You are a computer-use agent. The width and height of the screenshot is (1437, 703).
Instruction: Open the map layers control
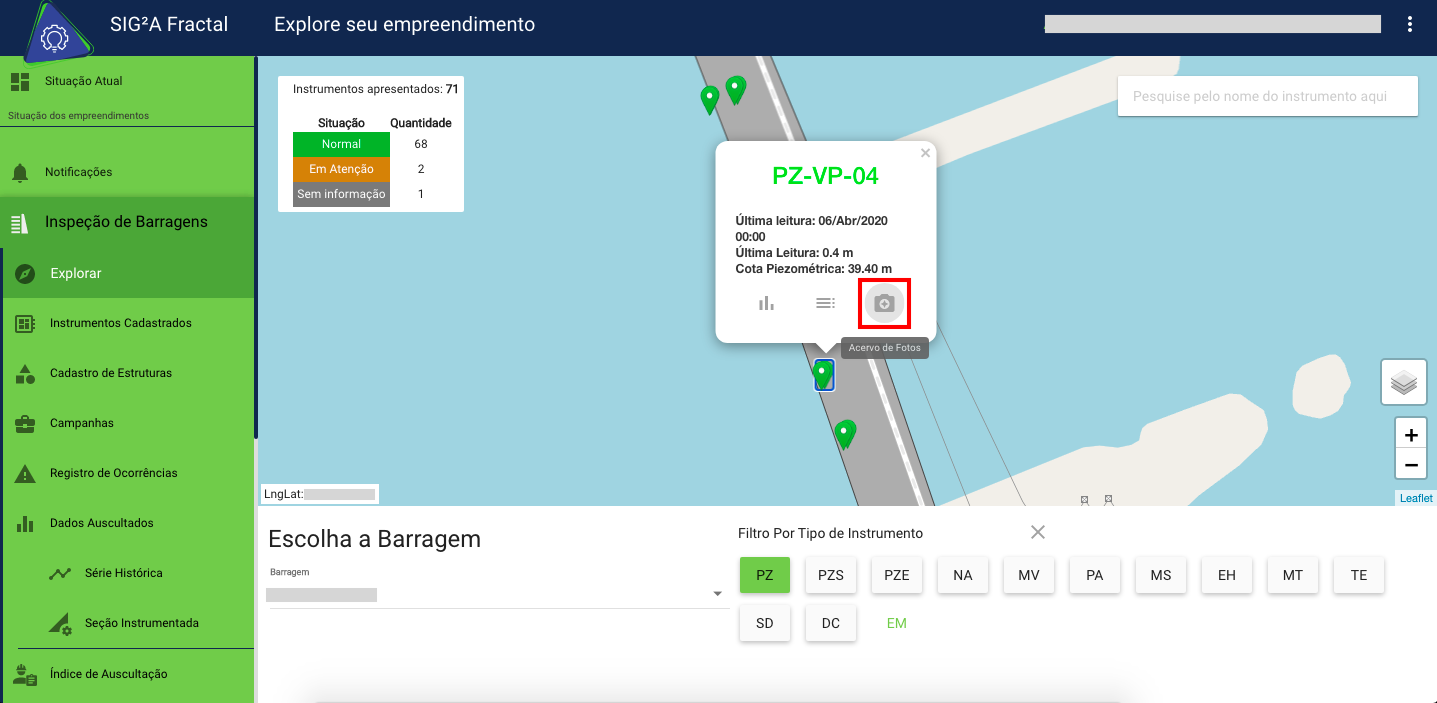1404,382
